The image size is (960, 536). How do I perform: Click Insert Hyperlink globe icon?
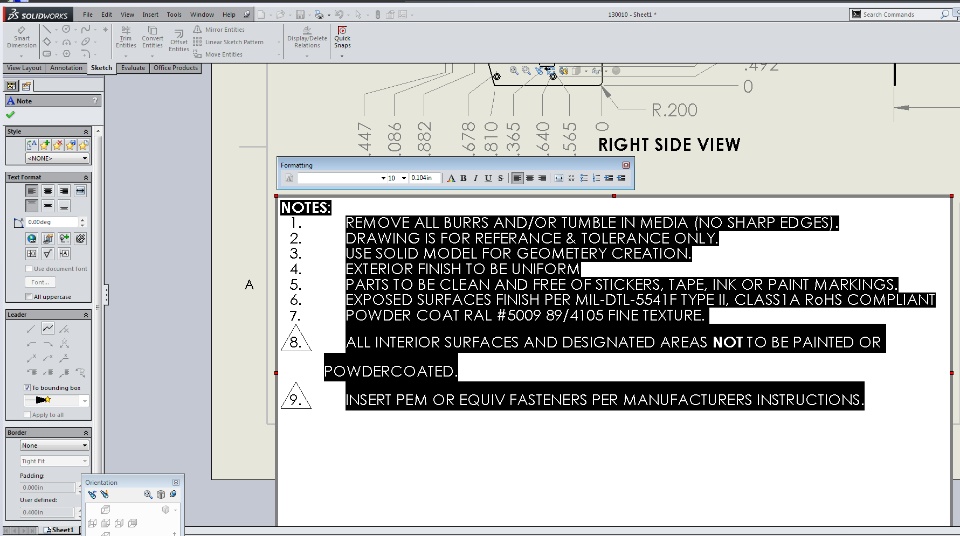31,238
